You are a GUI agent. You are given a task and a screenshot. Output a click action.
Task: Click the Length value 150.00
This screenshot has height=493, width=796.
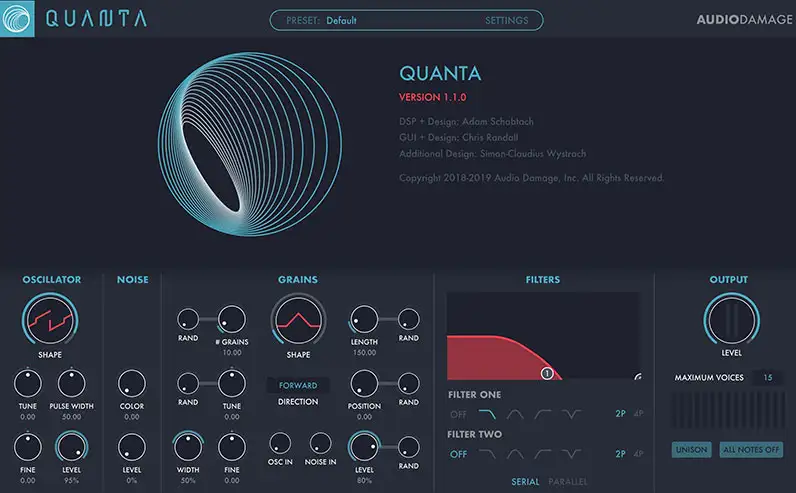pos(364,352)
